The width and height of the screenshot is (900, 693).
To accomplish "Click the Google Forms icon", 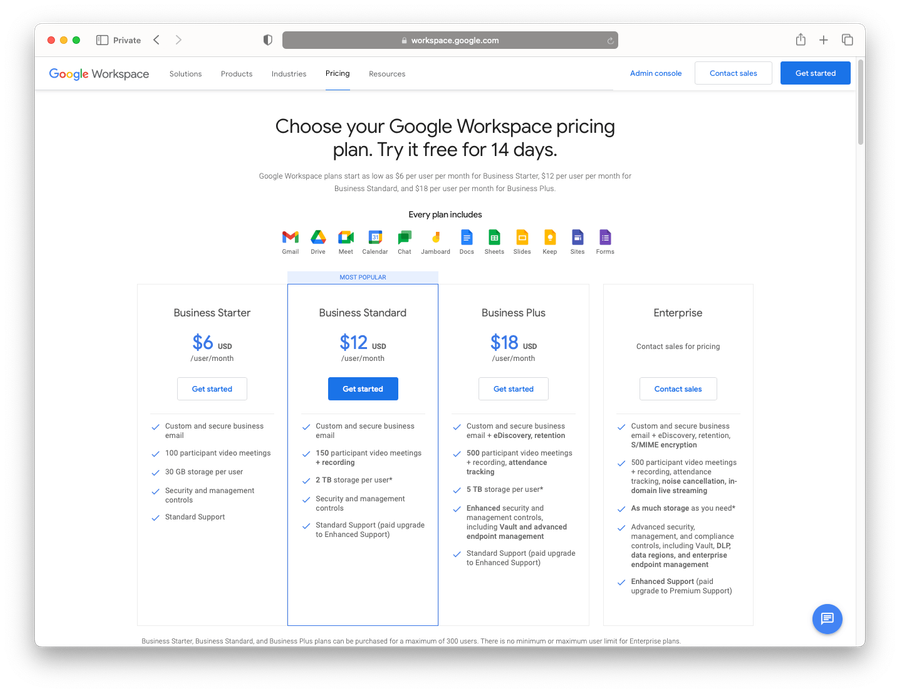I will (x=605, y=237).
